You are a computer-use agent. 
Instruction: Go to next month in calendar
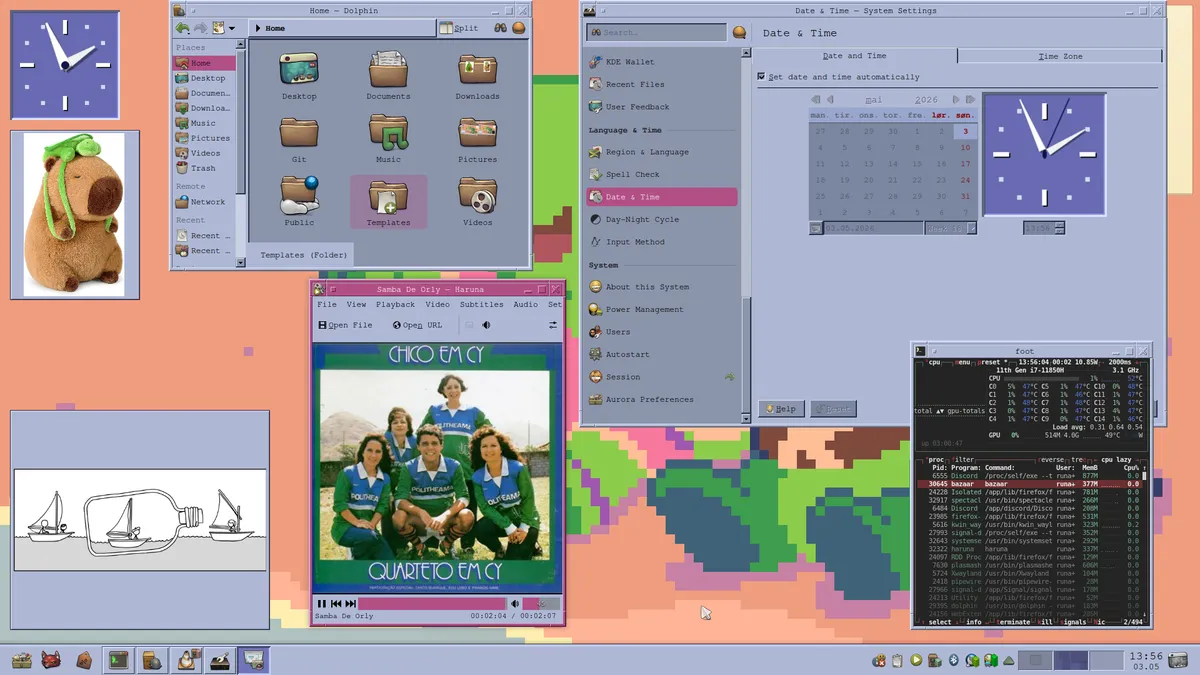point(956,100)
